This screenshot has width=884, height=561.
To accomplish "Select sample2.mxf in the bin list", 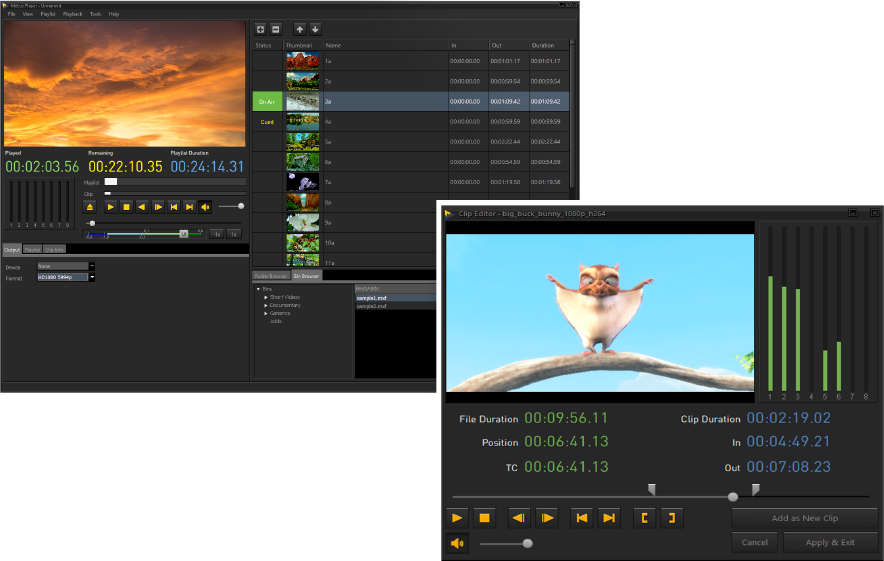I will coord(395,306).
